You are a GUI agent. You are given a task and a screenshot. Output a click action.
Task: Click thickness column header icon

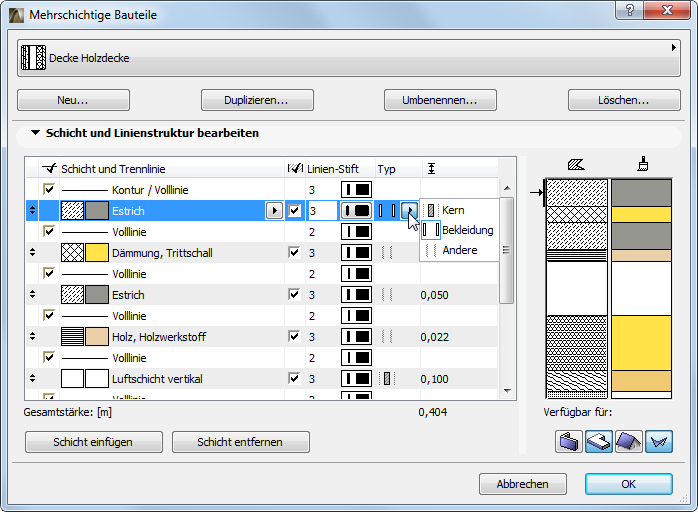click(x=431, y=169)
